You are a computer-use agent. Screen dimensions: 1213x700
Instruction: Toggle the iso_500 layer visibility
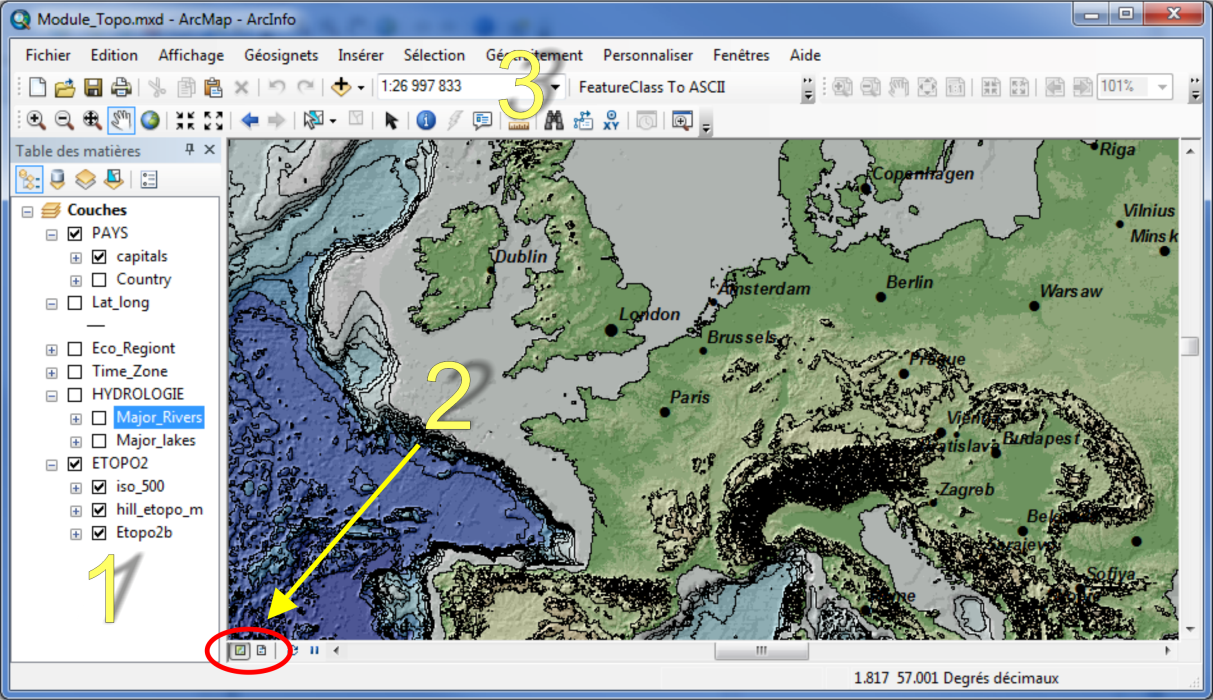[x=99, y=487]
